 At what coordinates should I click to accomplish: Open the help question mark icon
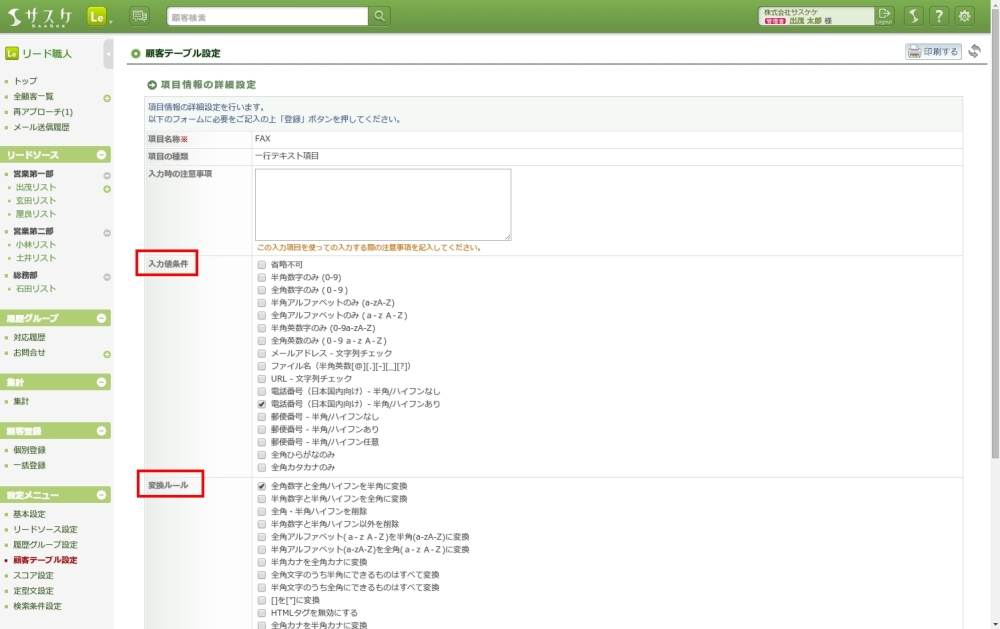939,16
